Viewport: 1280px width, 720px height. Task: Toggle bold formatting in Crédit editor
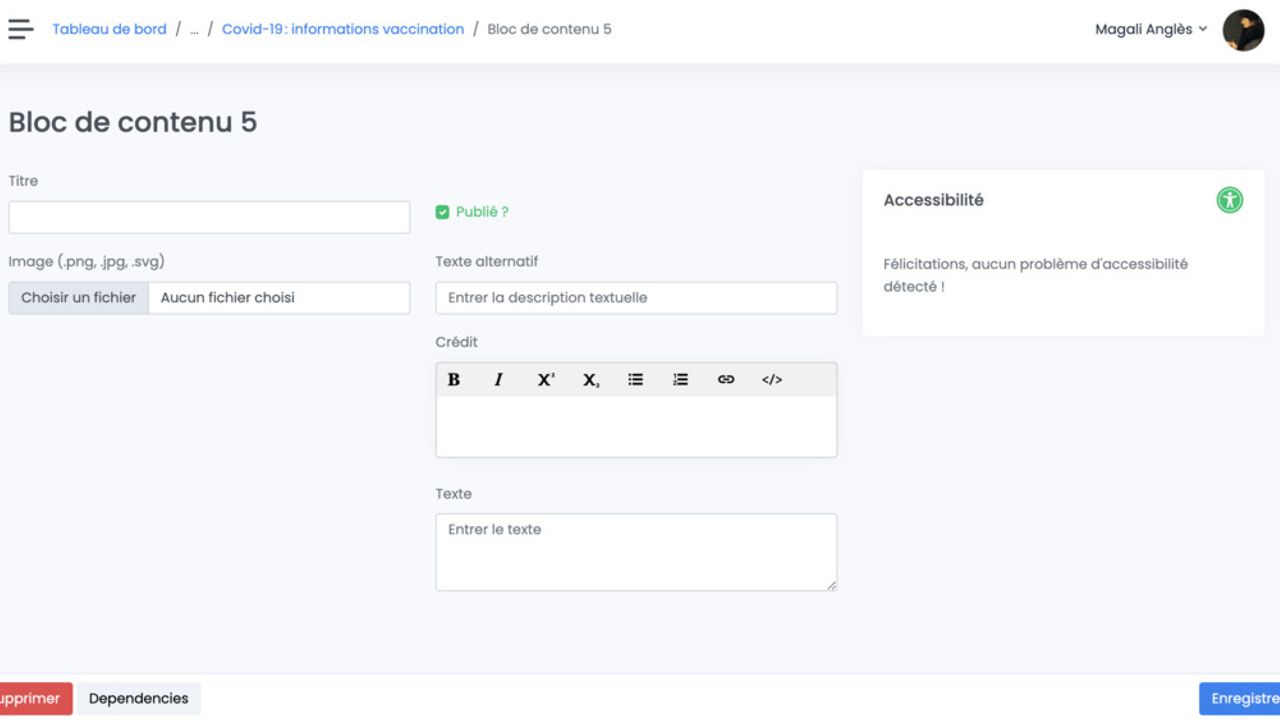pyautogui.click(x=454, y=380)
